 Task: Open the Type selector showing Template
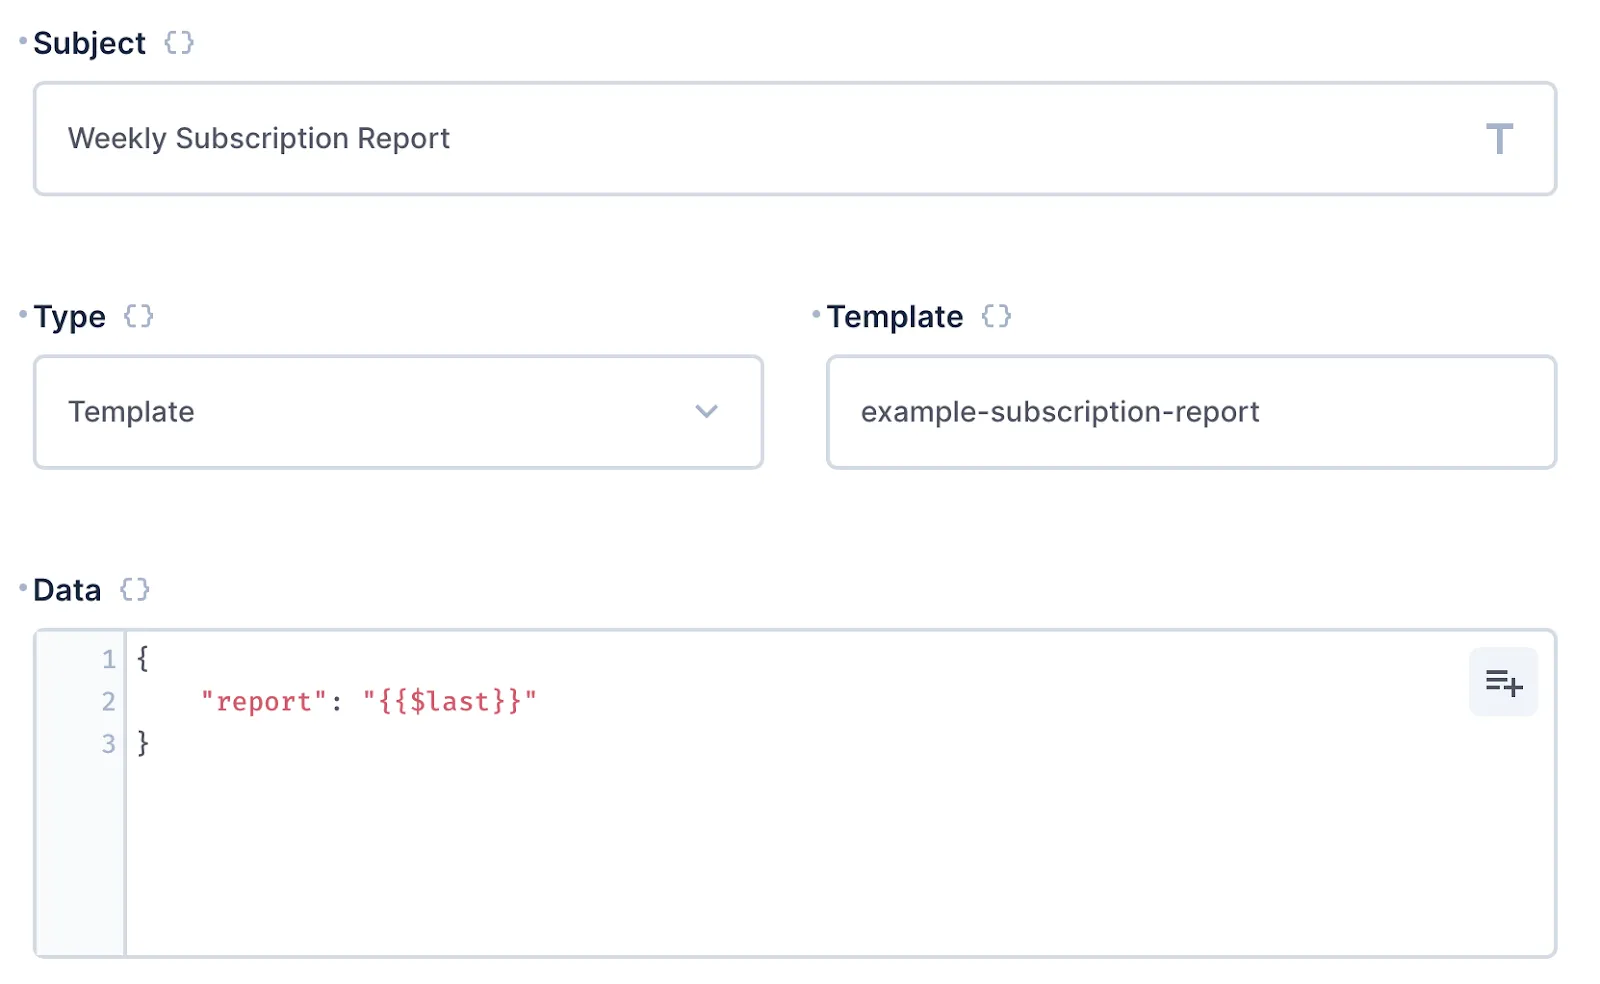tap(397, 412)
